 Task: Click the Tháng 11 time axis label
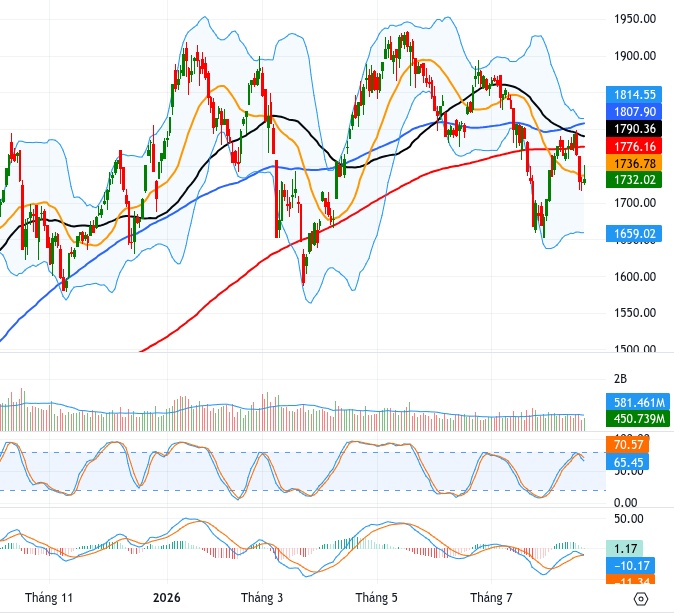tap(49, 598)
